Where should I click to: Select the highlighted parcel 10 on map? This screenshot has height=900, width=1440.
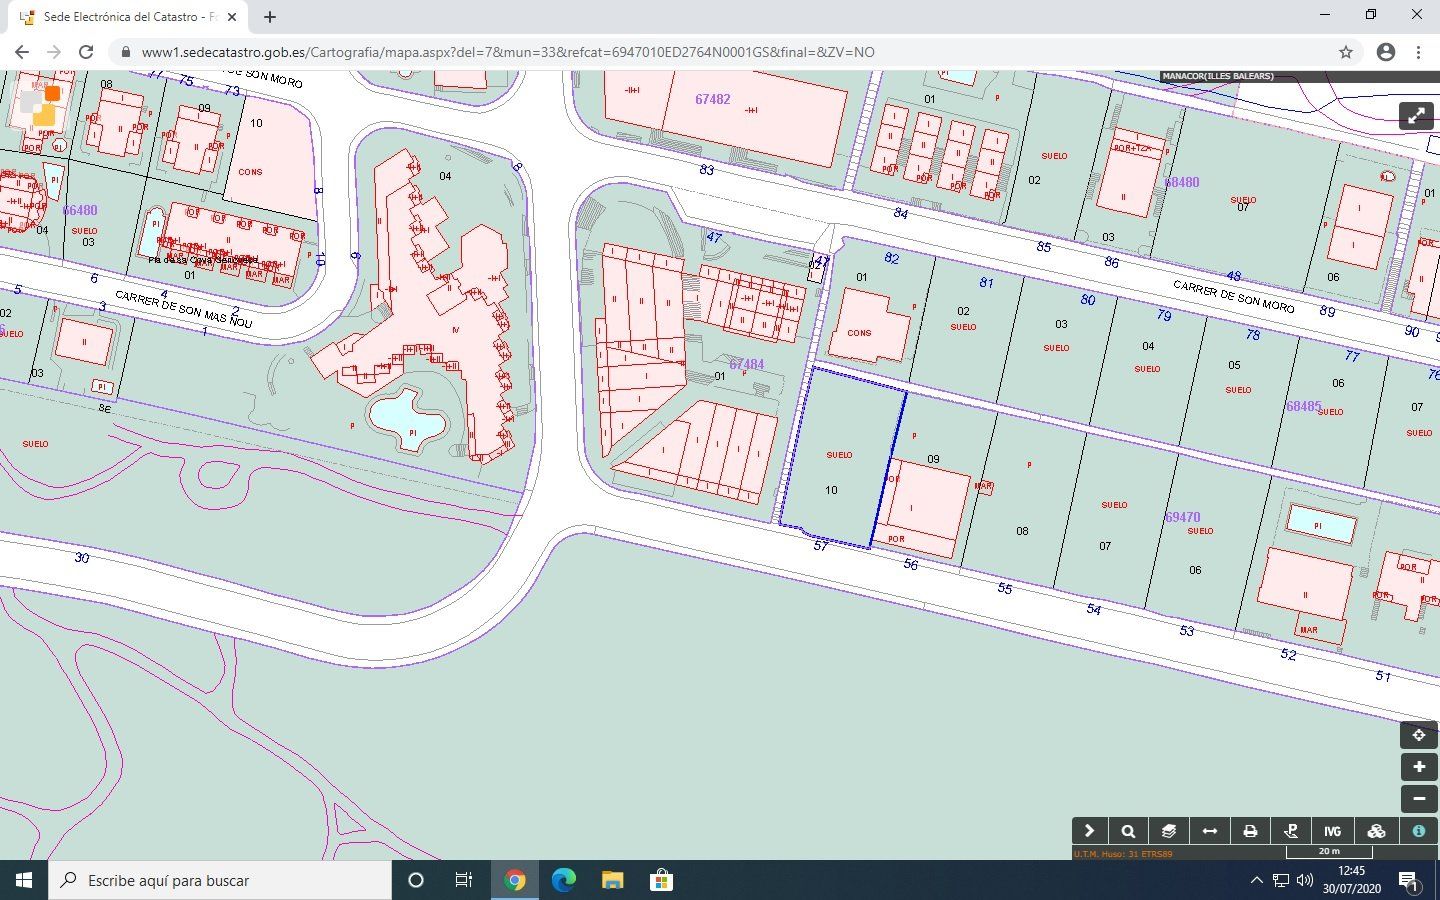point(838,470)
